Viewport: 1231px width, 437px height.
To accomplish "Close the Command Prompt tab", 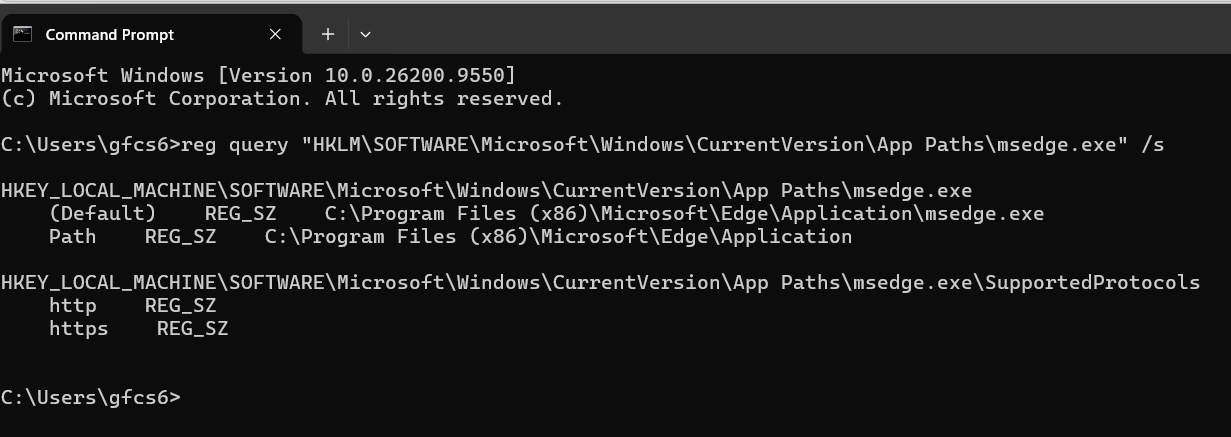I will 276,34.
